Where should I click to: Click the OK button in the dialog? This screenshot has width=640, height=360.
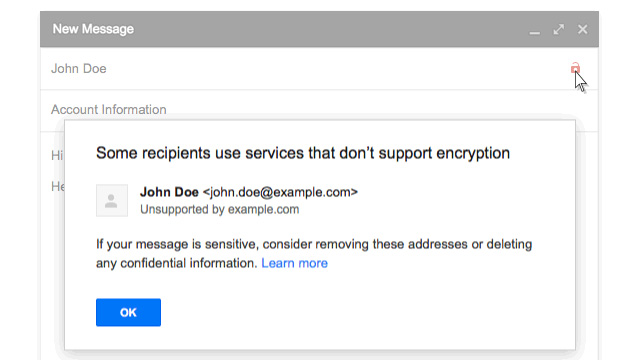tap(128, 312)
